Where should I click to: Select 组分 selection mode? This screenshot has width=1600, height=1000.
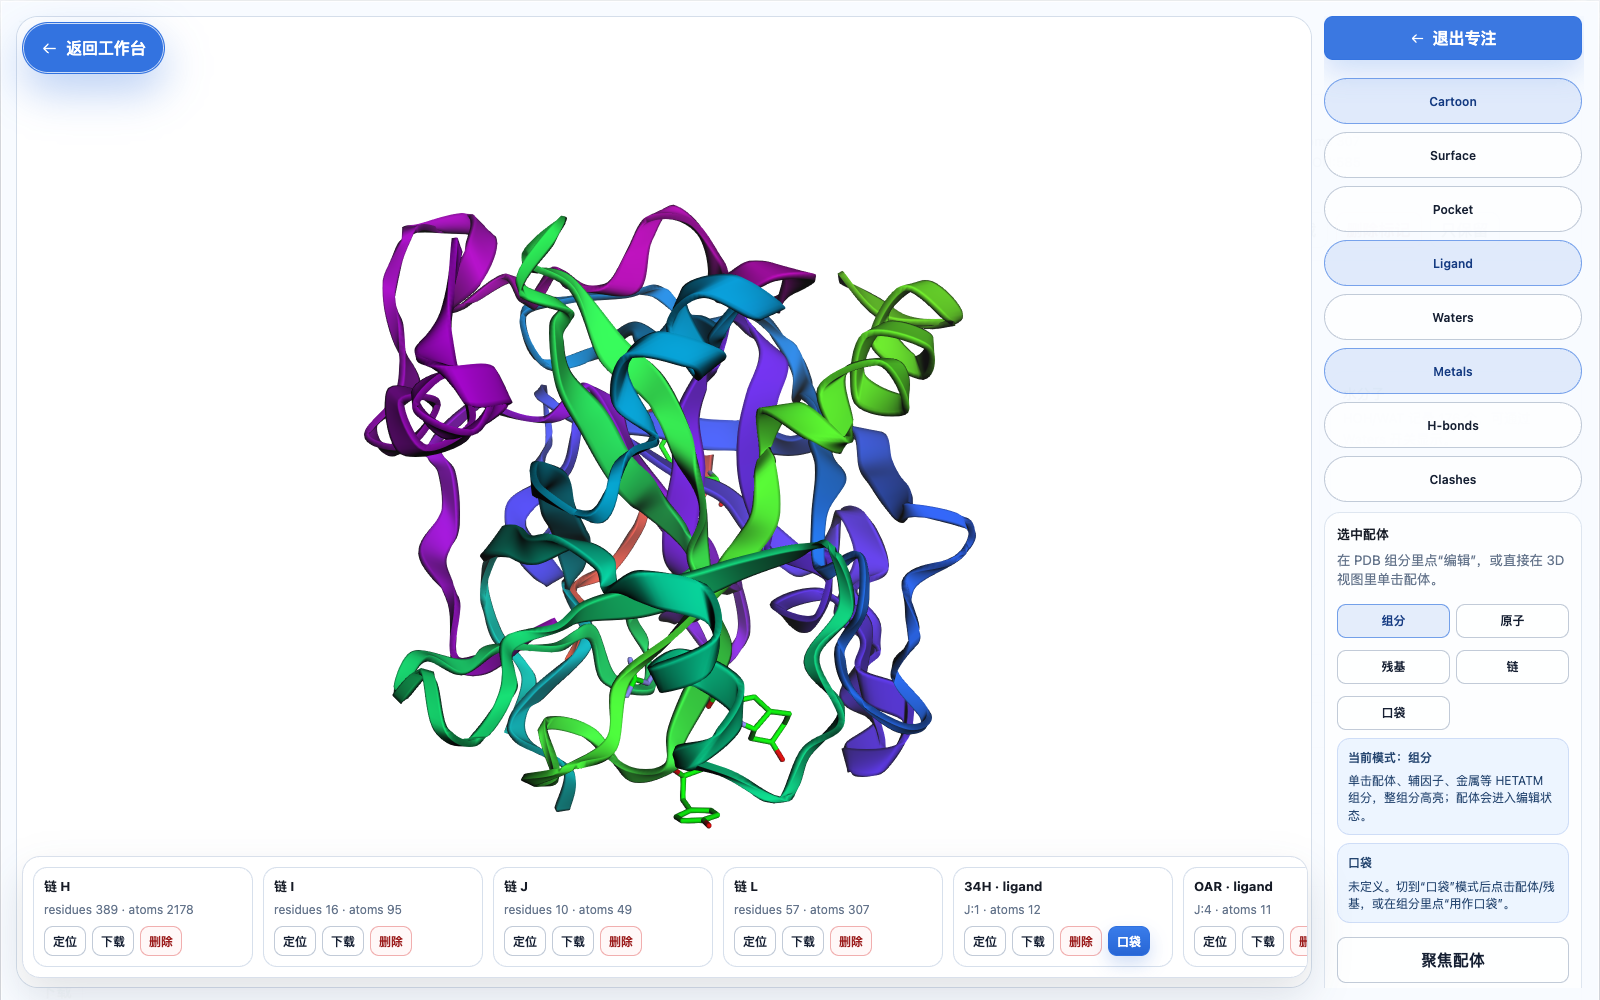pyautogui.click(x=1393, y=621)
